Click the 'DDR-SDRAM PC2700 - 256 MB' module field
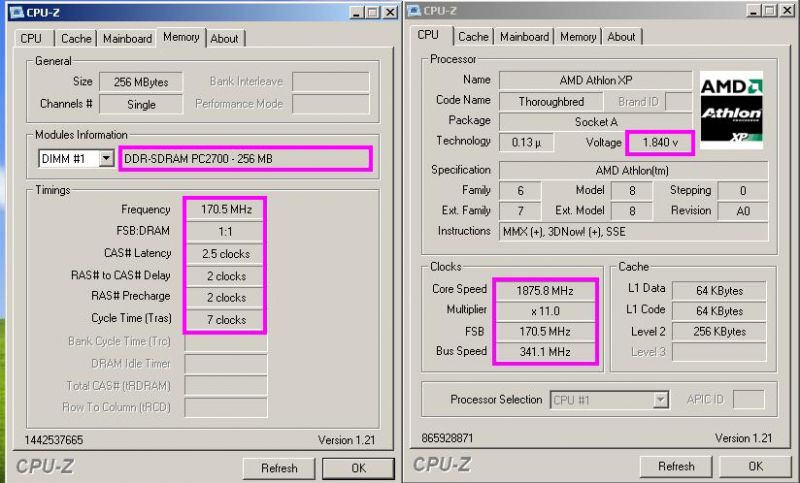This screenshot has height=483, width=800. tap(245, 159)
